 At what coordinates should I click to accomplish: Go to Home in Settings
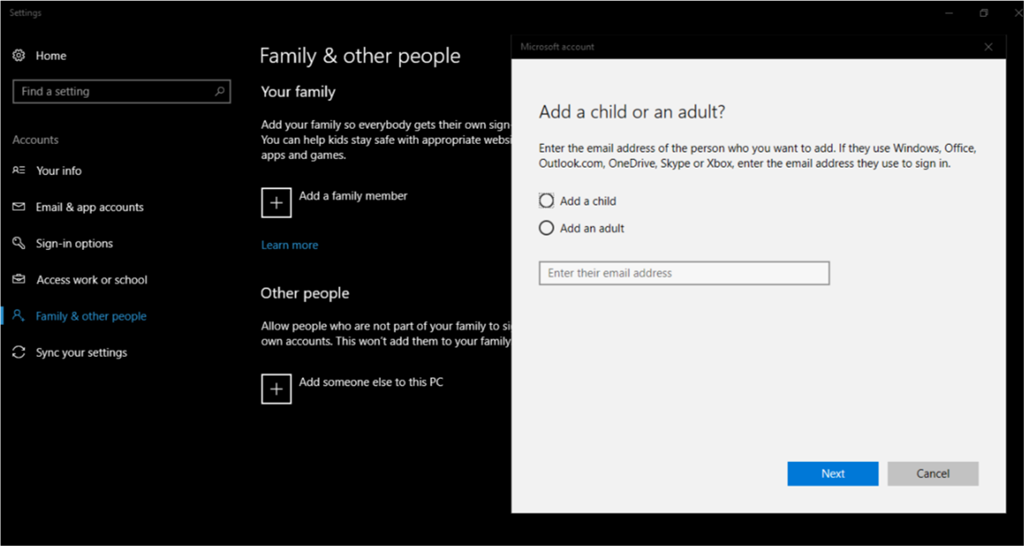click(51, 56)
